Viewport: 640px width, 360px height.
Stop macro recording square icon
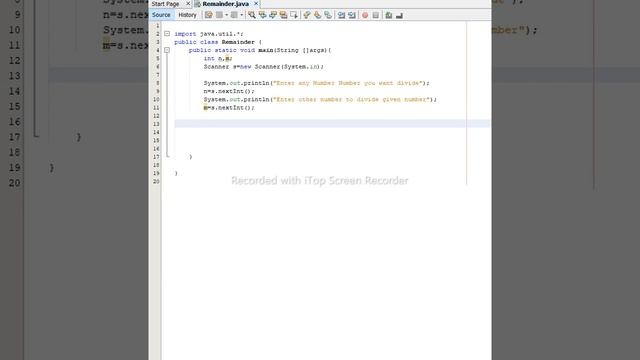(376, 15)
